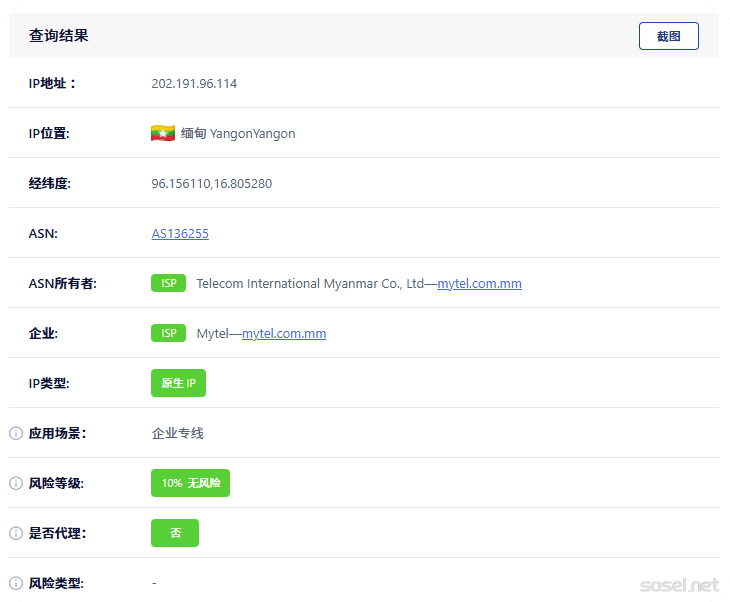The height and width of the screenshot is (602, 730).
Task: Click the 企业专线 usage scenario value
Action: 177,434
